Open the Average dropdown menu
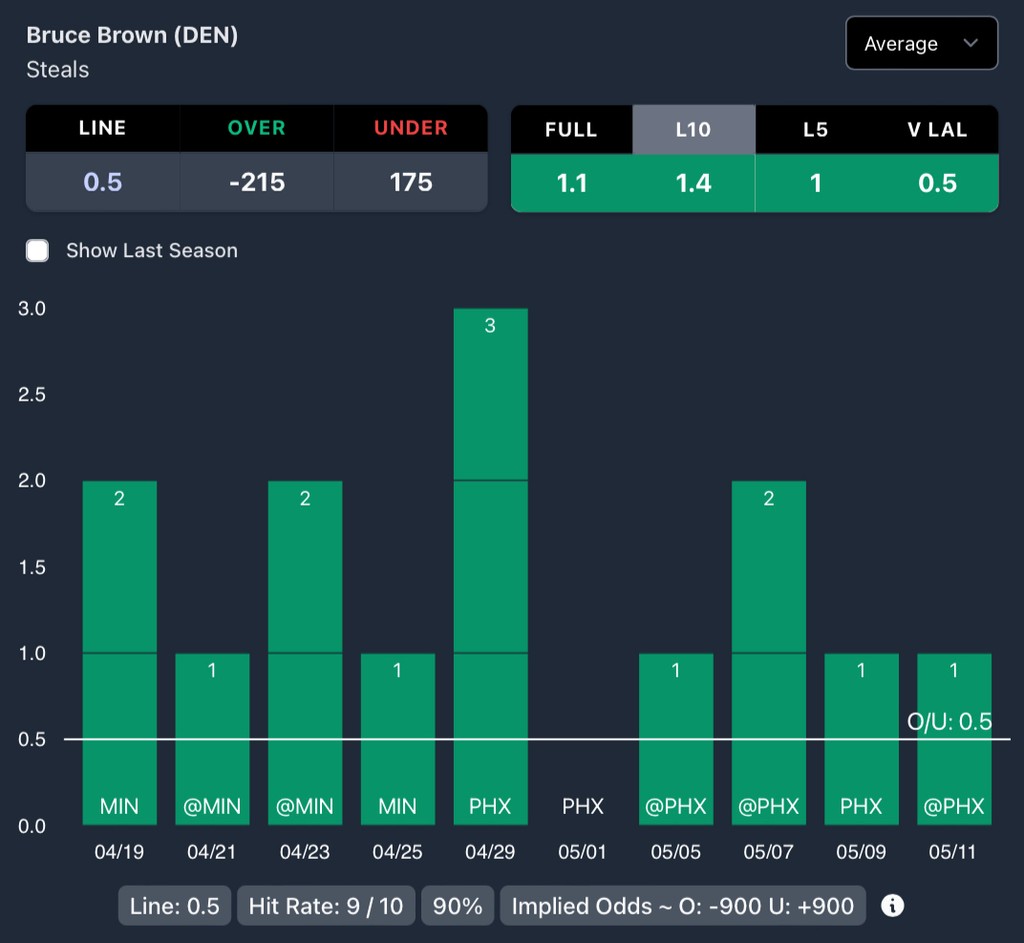1024x943 pixels. tap(921, 43)
